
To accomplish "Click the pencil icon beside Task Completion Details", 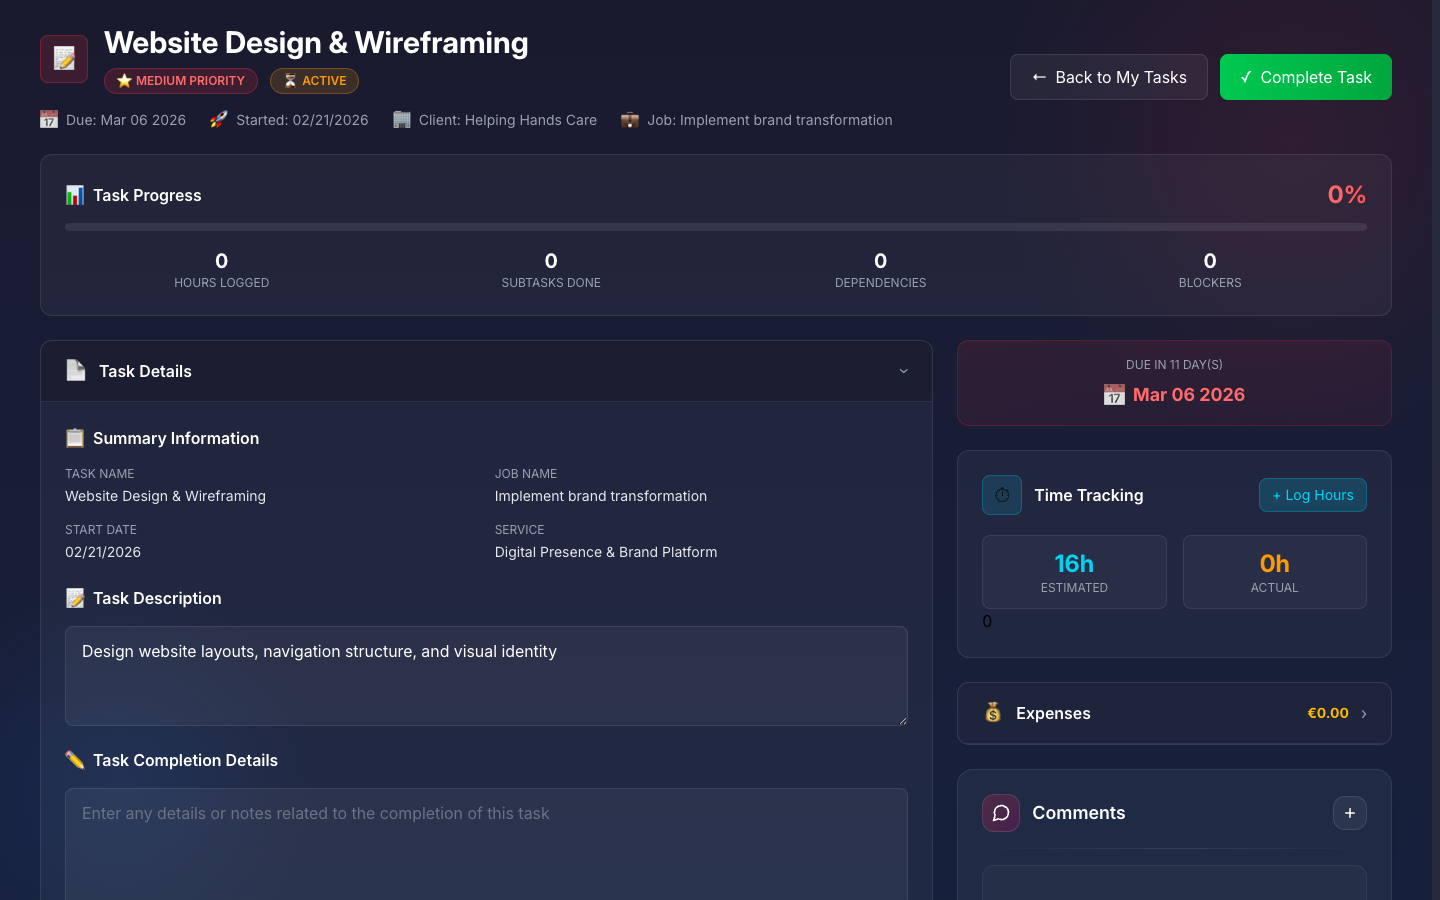I will tap(74, 760).
